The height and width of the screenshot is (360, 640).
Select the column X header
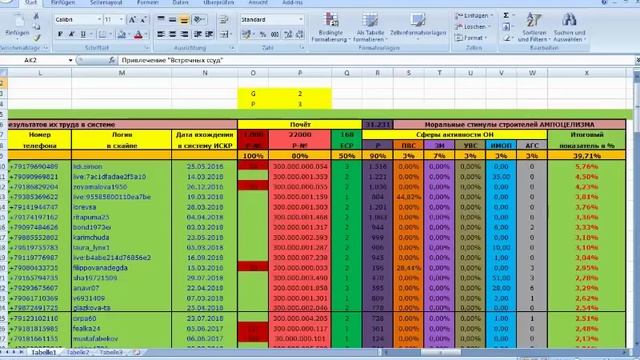pyautogui.click(x=587, y=73)
